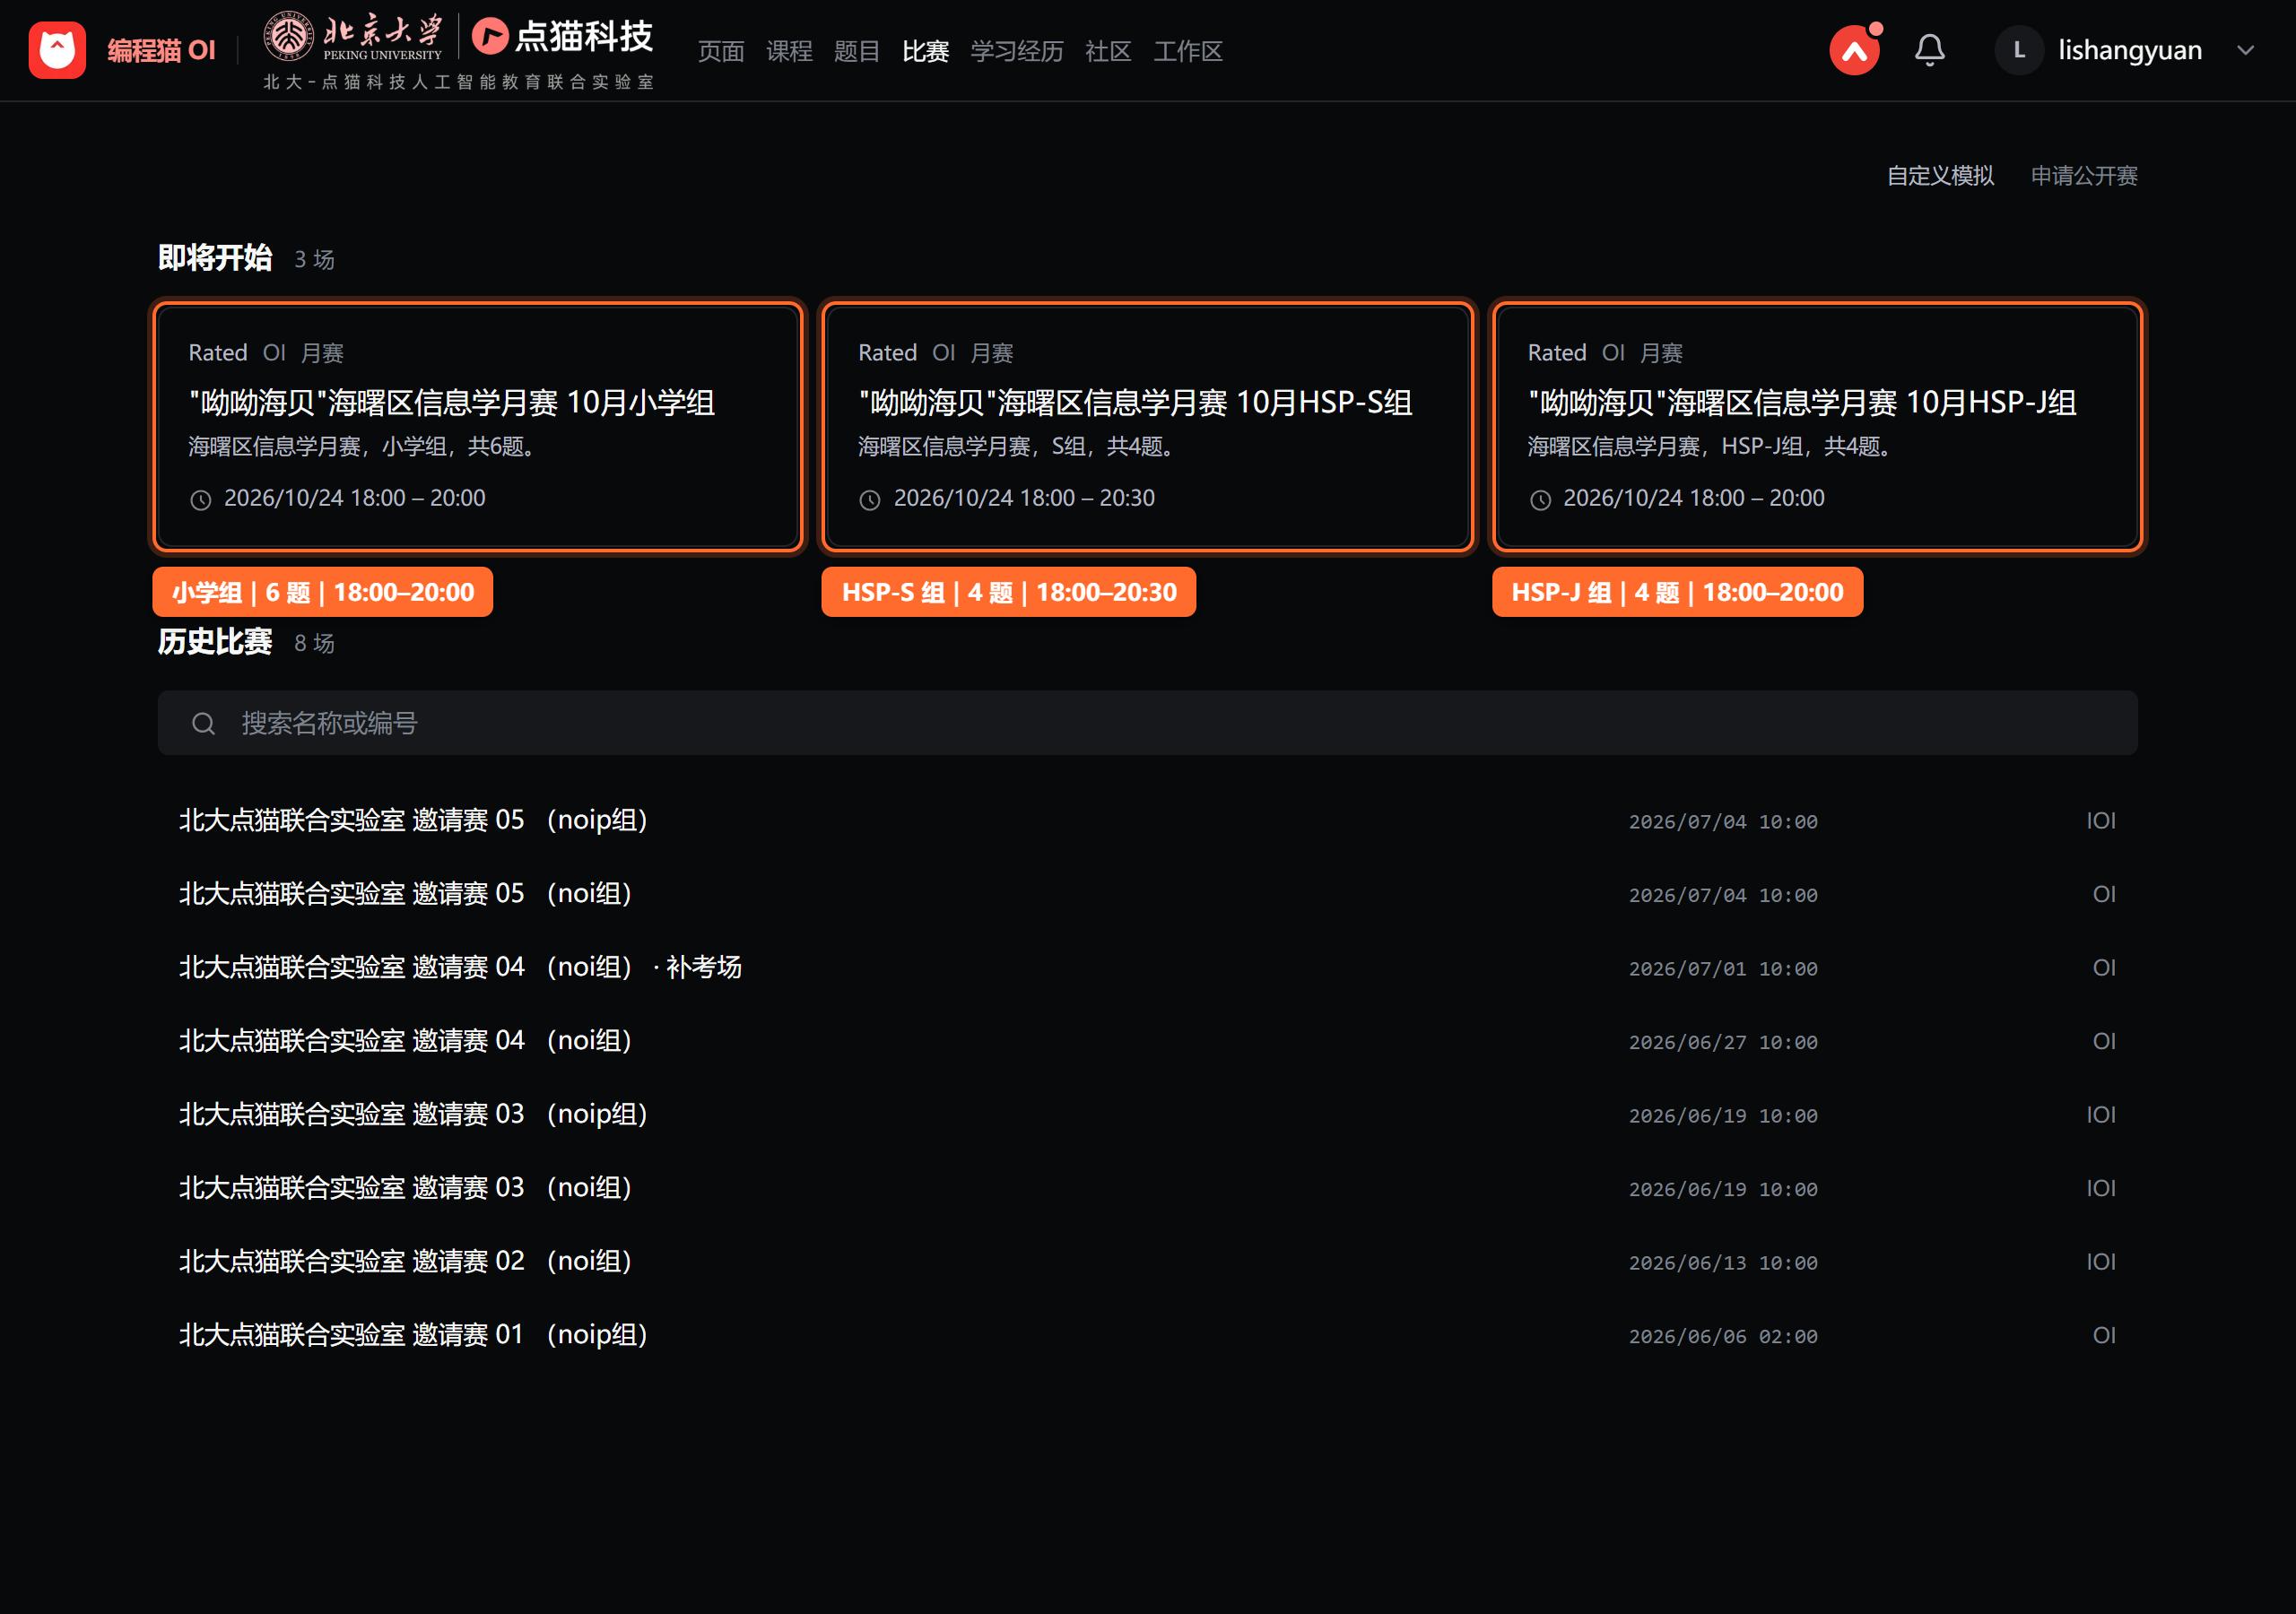Click the 历史比赛 section heading

[x=215, y=642]
